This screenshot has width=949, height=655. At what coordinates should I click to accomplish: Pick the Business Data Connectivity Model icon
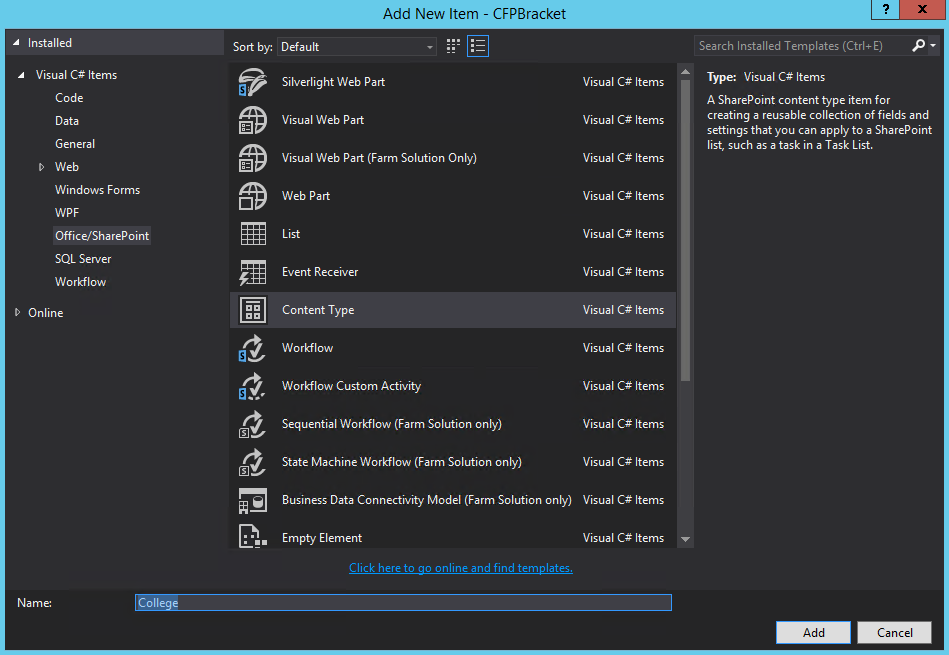(x=252, y=501)
